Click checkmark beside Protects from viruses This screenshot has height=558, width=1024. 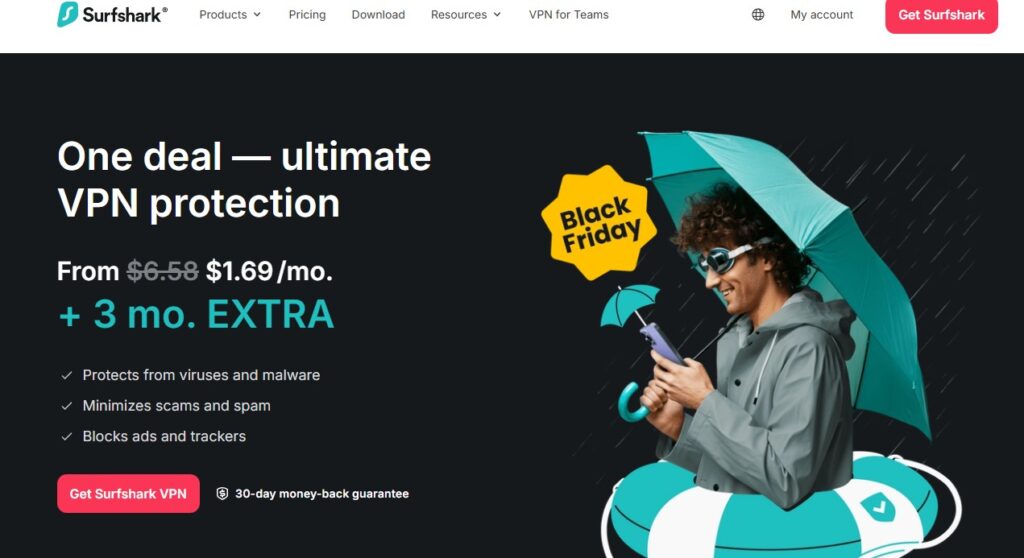[67, 375]
